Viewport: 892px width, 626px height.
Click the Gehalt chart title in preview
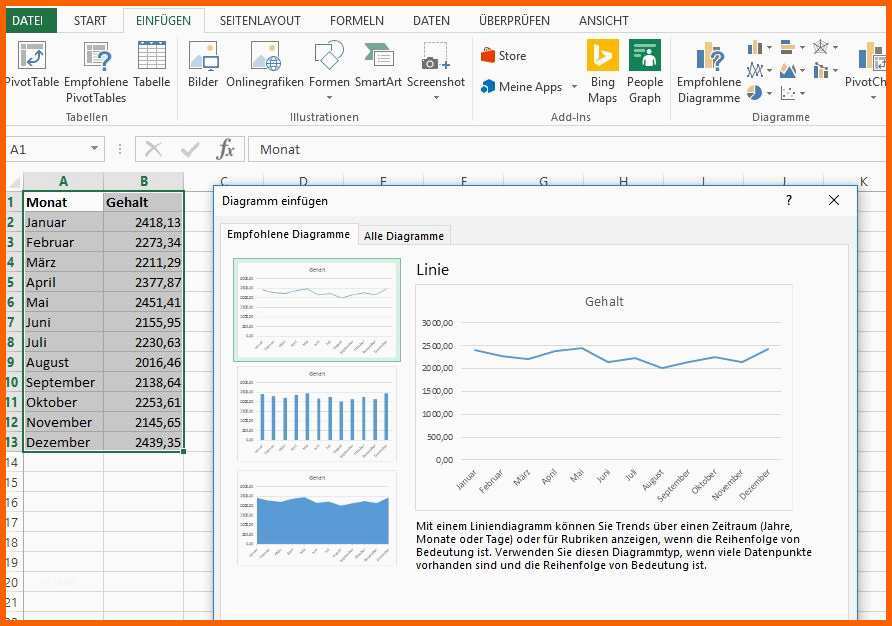[604, 302]
